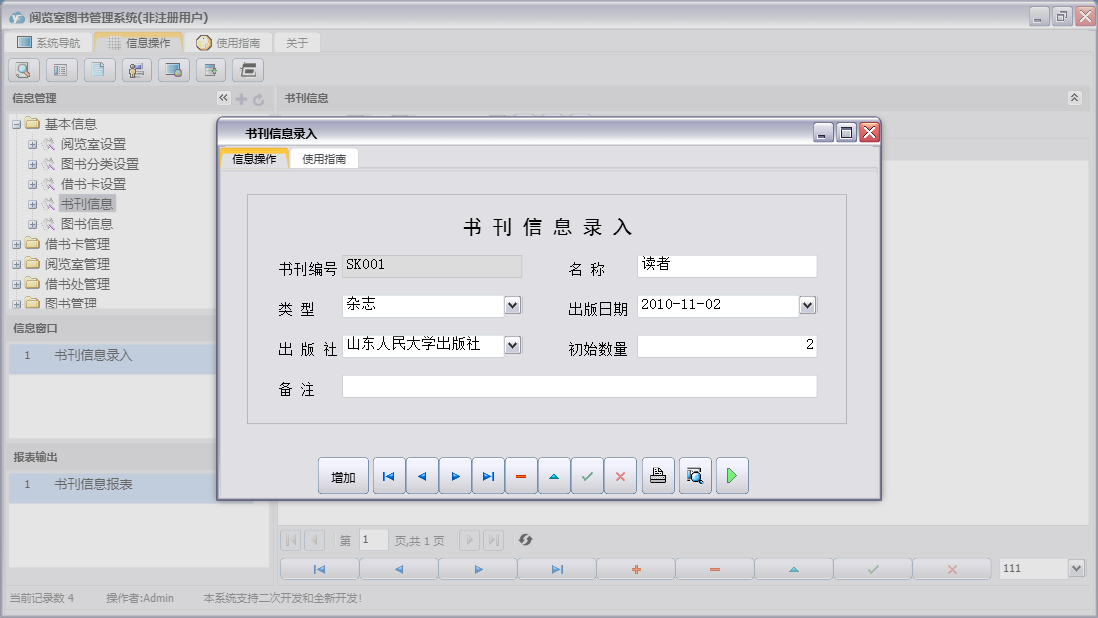
Task: Open the 出版日期 date picker dropdown
Action: point(808,305)
